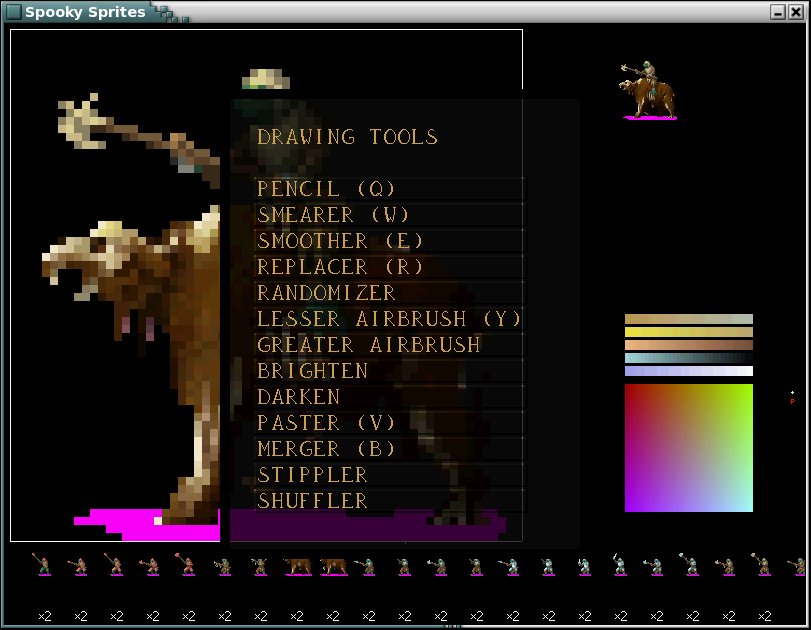The height and width of the screenshot is (630, 811).
Task: Select the Pencil (Q) drawing tool
Action: 327,189
